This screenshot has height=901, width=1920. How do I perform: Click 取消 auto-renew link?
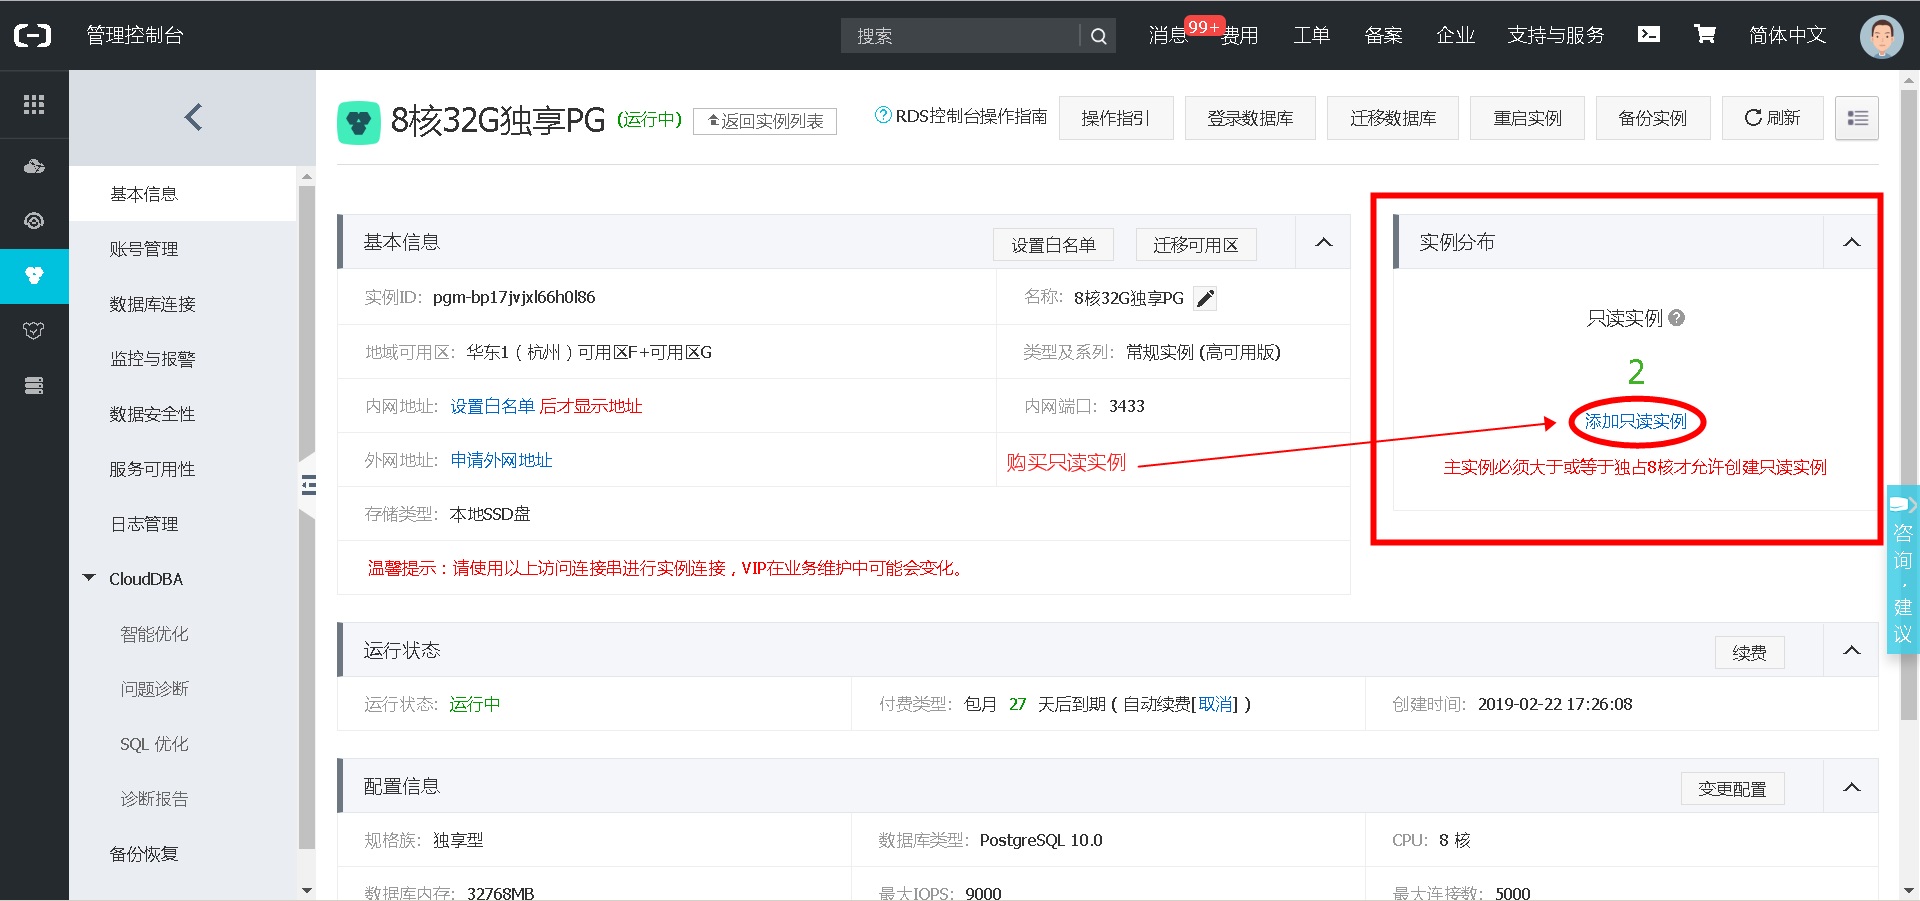point(1215,704)
